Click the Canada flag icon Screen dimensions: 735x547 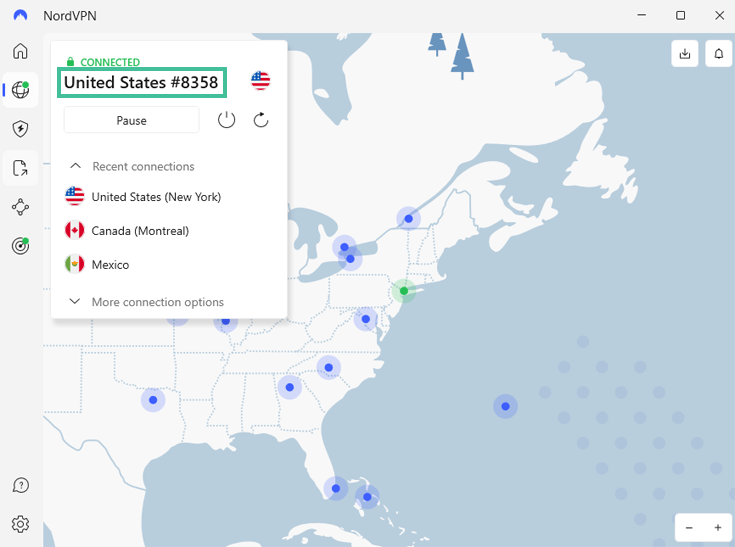tap(75, 230)
